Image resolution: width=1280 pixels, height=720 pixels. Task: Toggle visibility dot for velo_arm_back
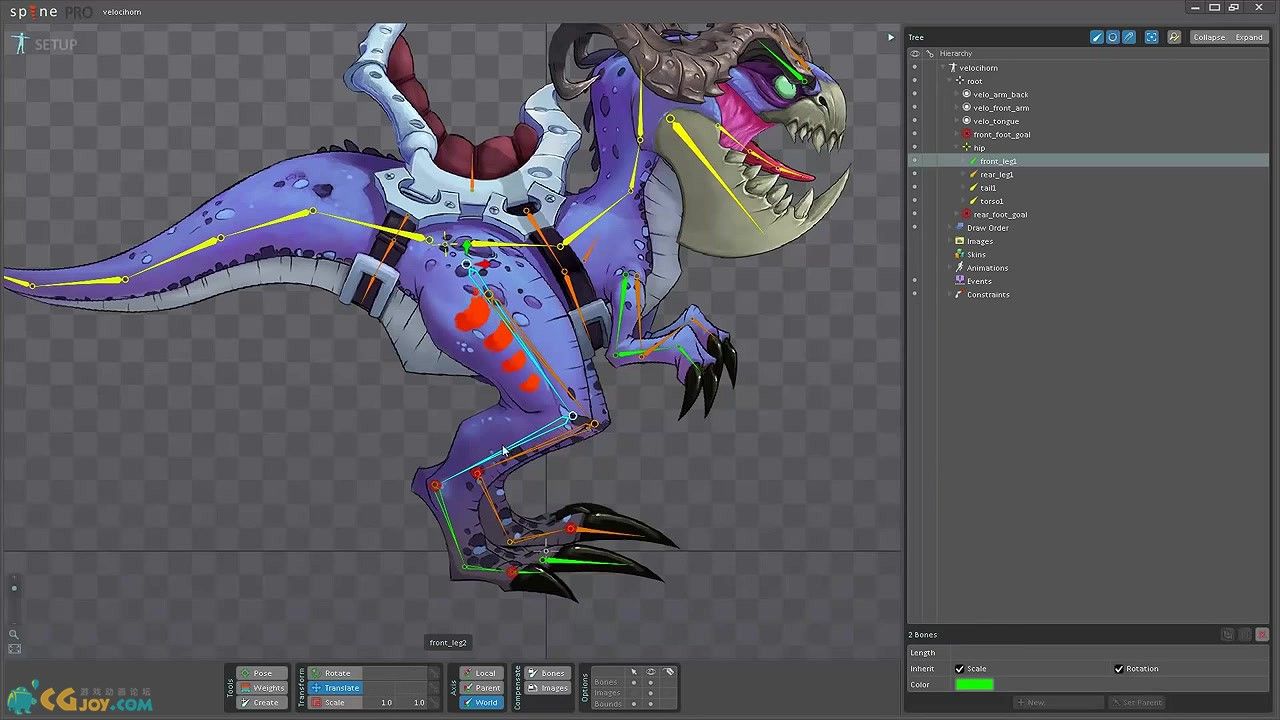tap(914, 94)
